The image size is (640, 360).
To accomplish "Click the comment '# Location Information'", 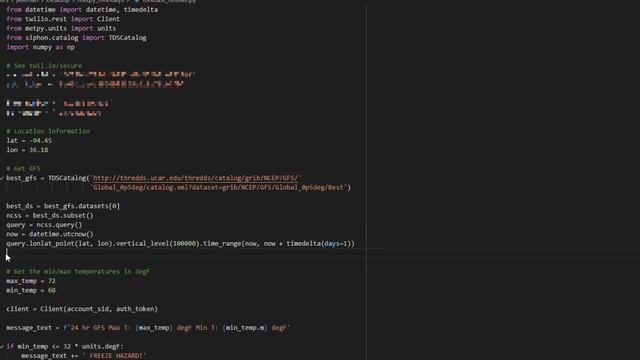I will click(48, 131).
